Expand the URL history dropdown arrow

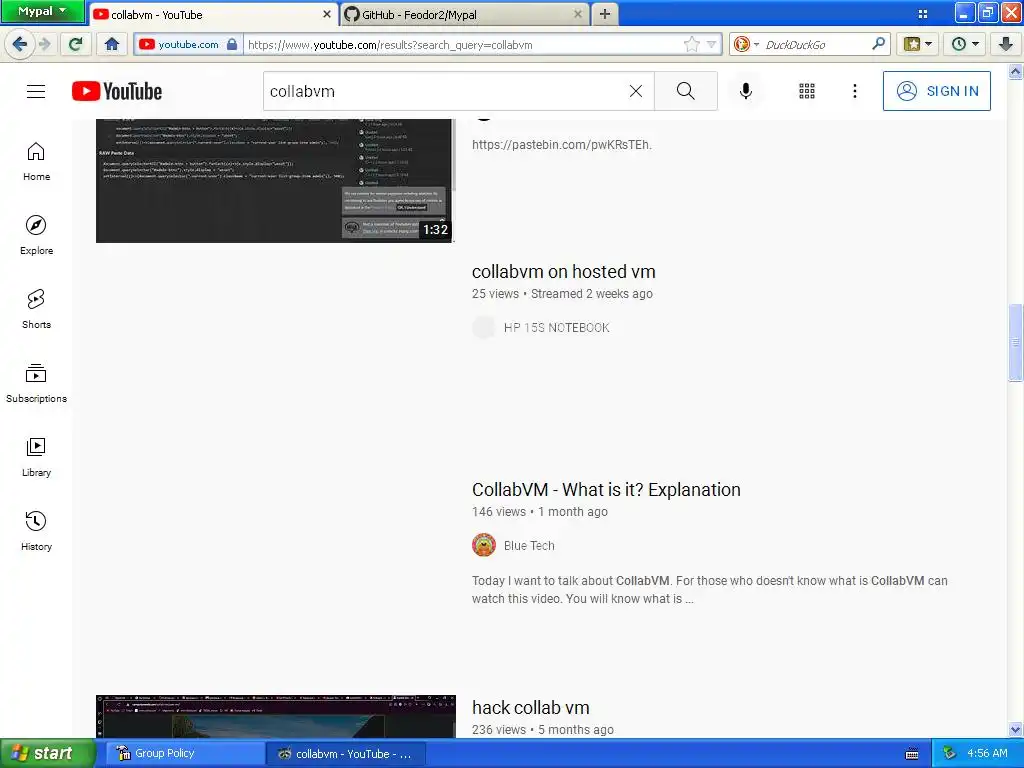point(711,44)
